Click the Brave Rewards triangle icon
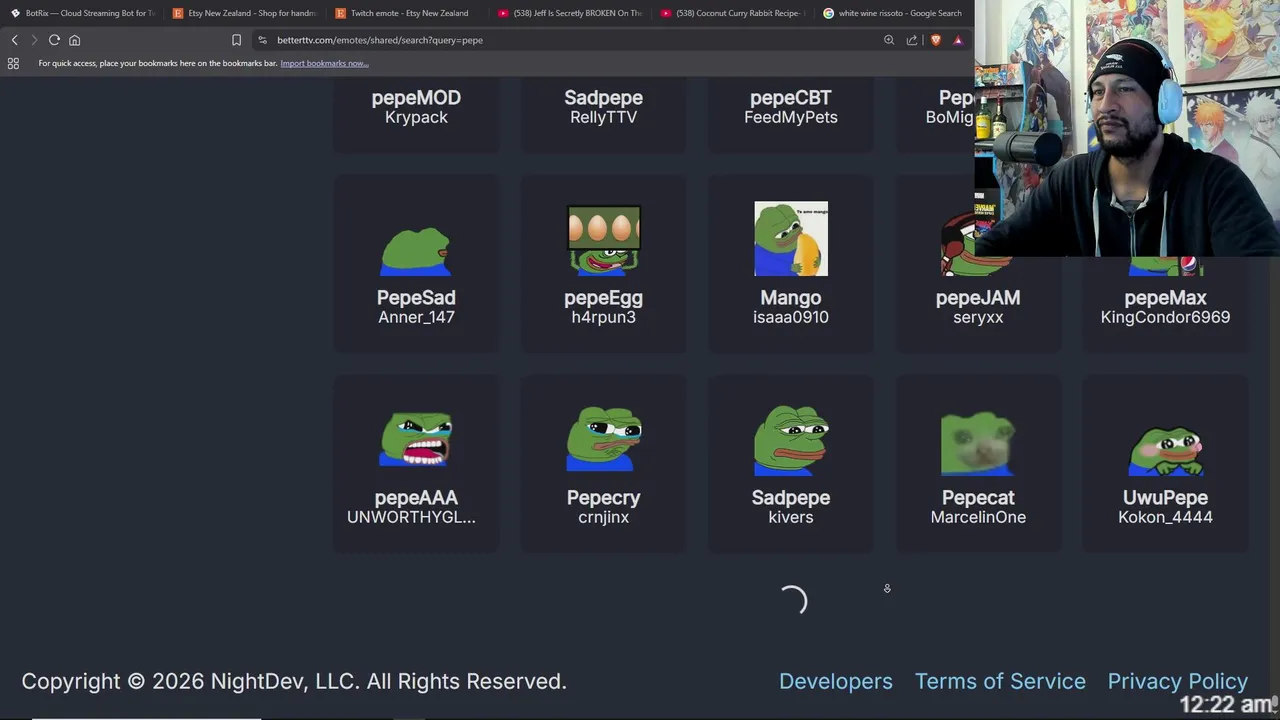Screen dimensions: 1280x720 pos(958,40)
